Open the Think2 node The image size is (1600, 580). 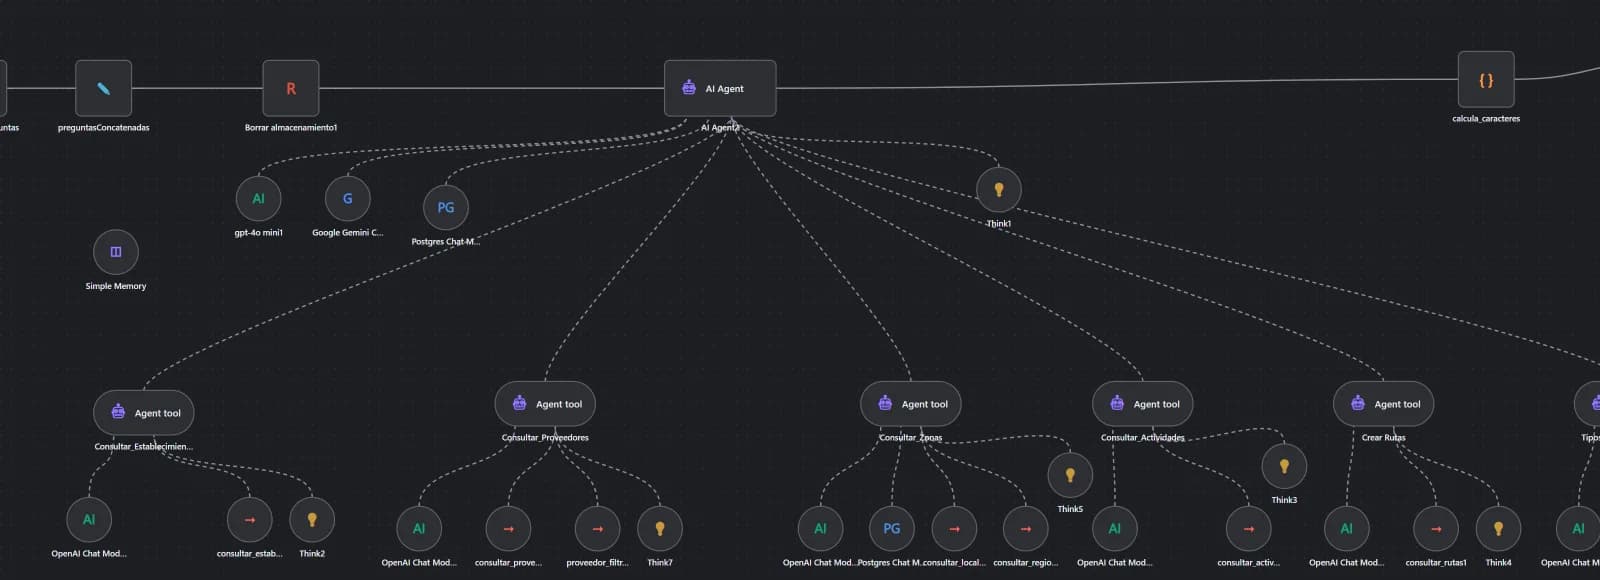[312, 519]
